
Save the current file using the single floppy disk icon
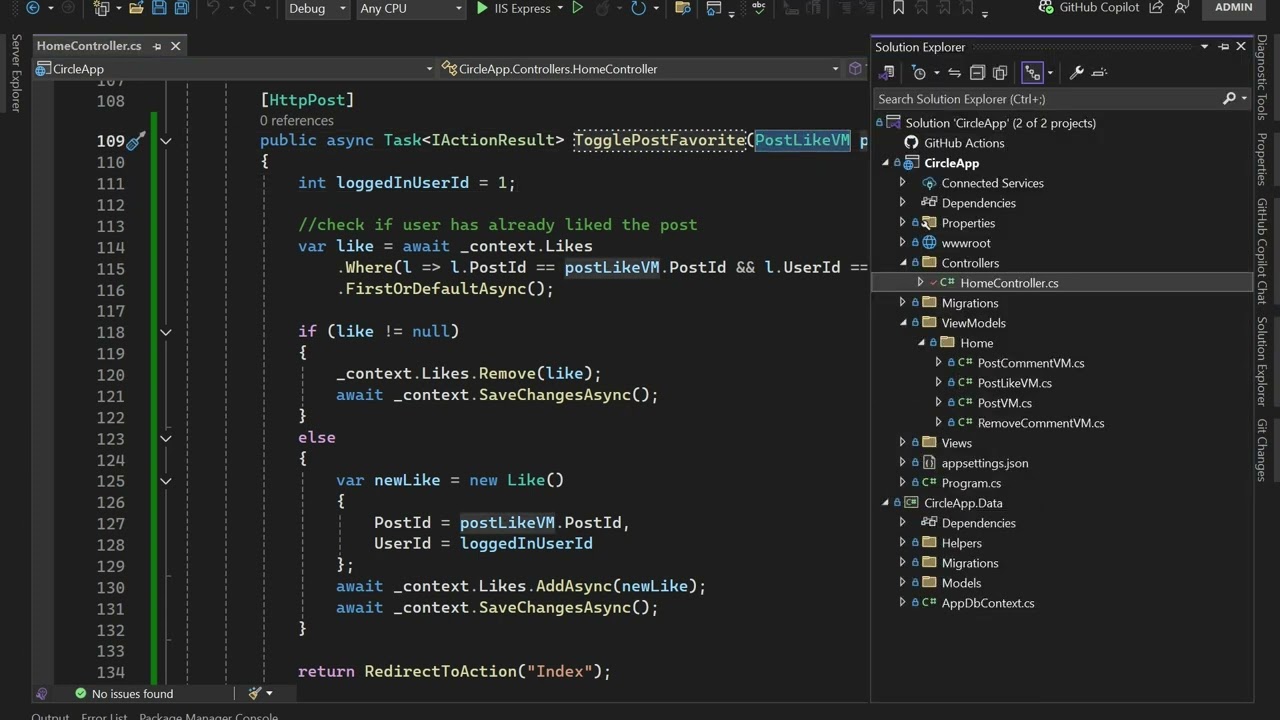(x=159, y=8)
